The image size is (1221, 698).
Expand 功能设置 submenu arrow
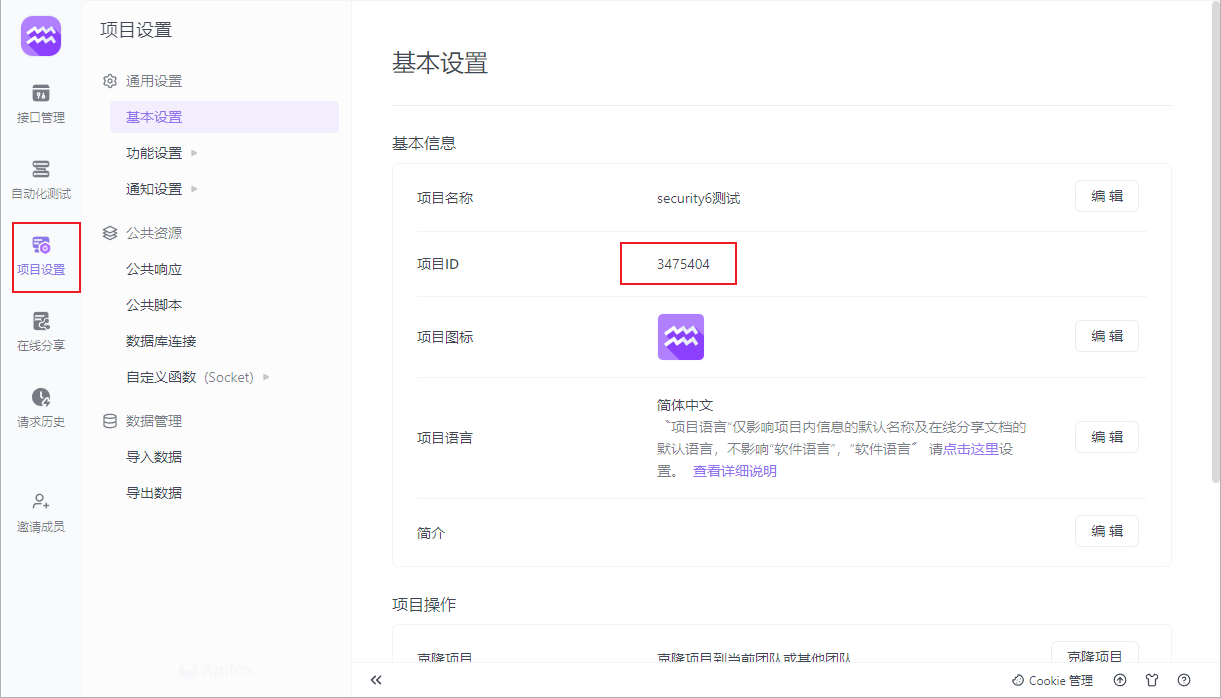pyautogui.click(x=194, y=153)
